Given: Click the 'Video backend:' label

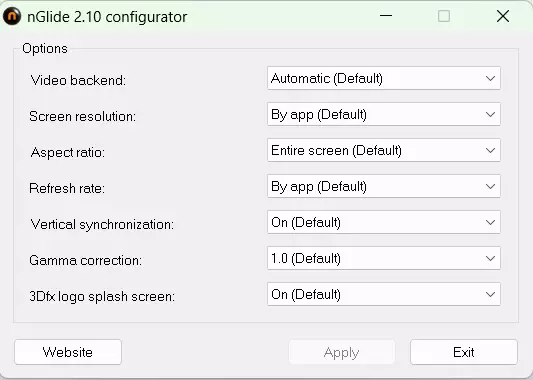Looking at the screenshot, I should click(78, 81).
